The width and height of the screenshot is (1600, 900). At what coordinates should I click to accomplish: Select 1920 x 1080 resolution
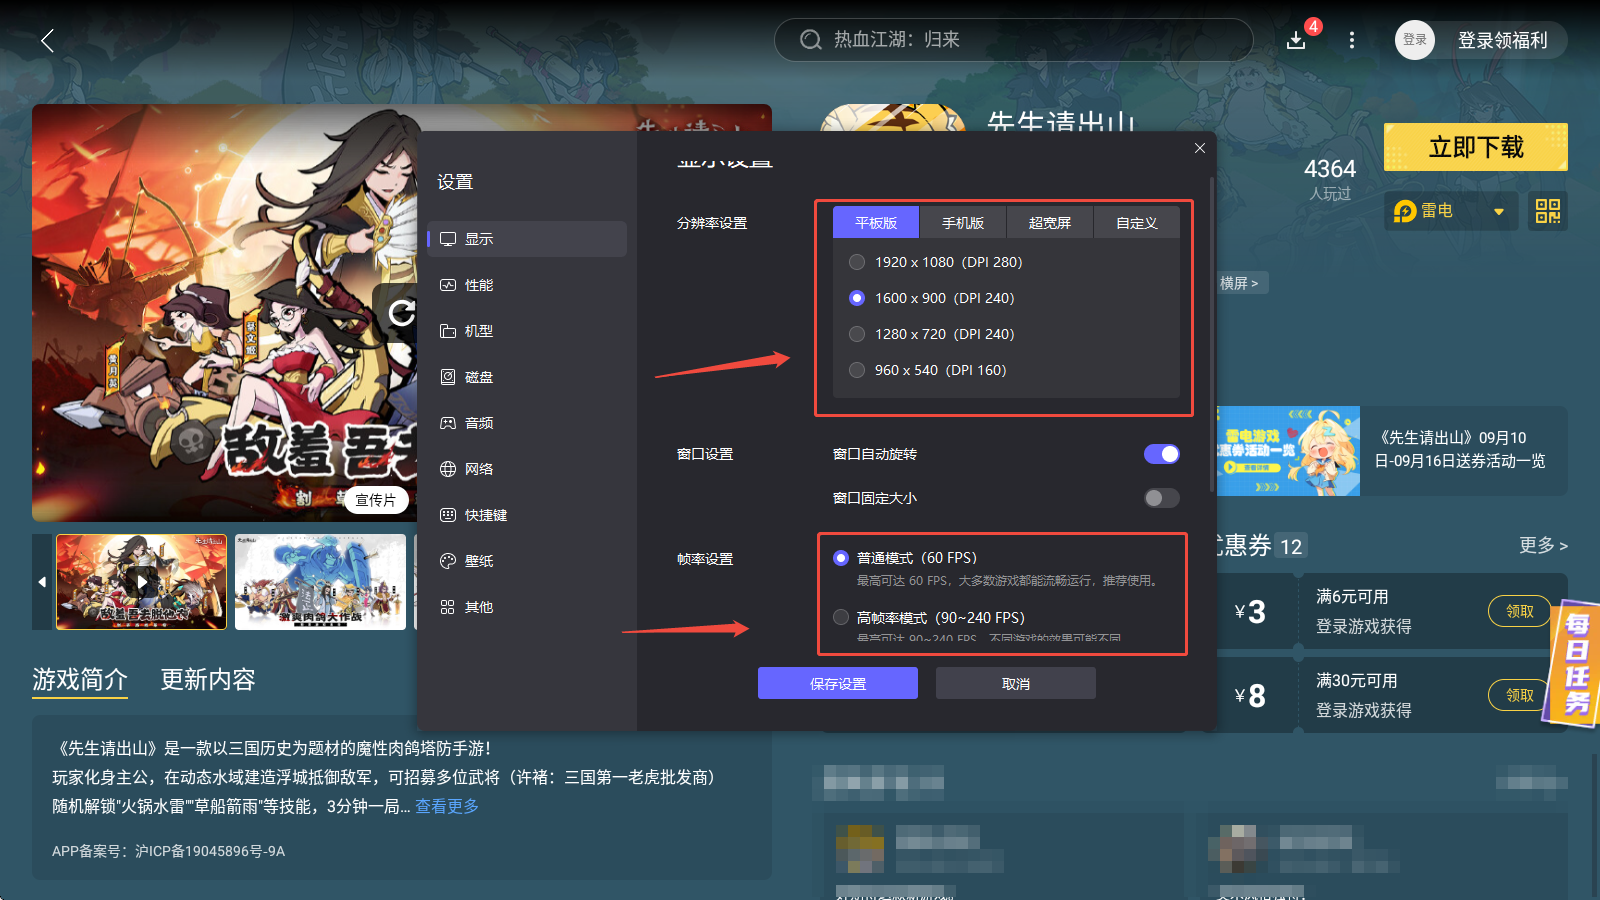[857, 262]
